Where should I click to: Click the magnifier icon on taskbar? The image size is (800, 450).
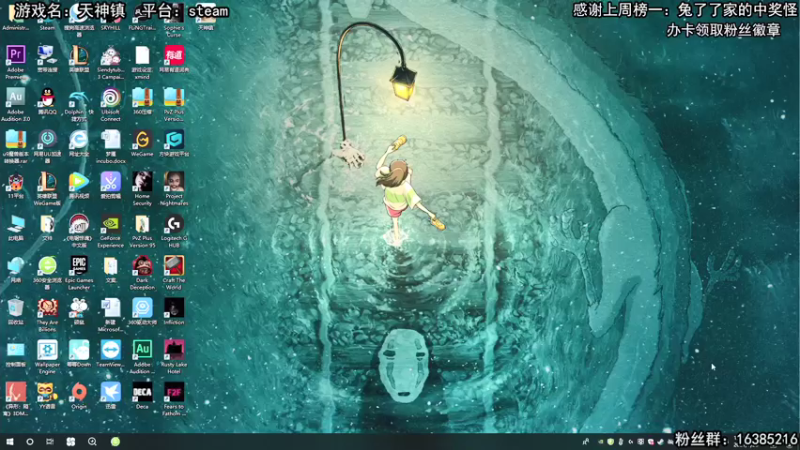92,442
